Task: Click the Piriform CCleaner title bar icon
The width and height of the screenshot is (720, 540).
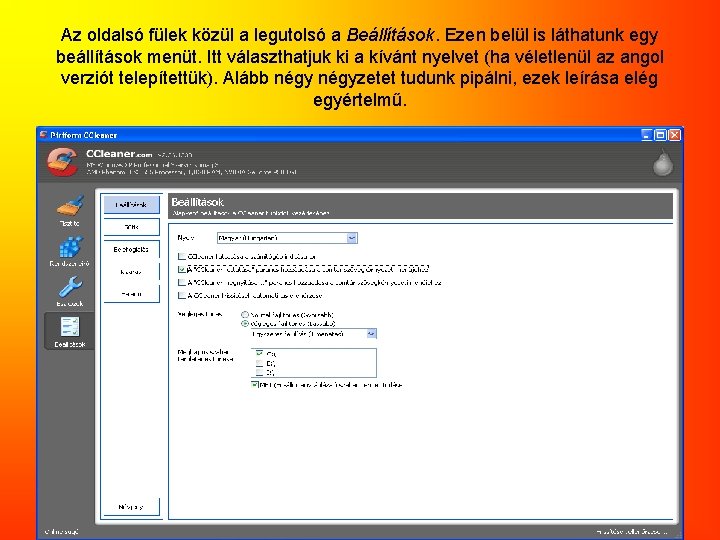Action: tap(44, 135)
